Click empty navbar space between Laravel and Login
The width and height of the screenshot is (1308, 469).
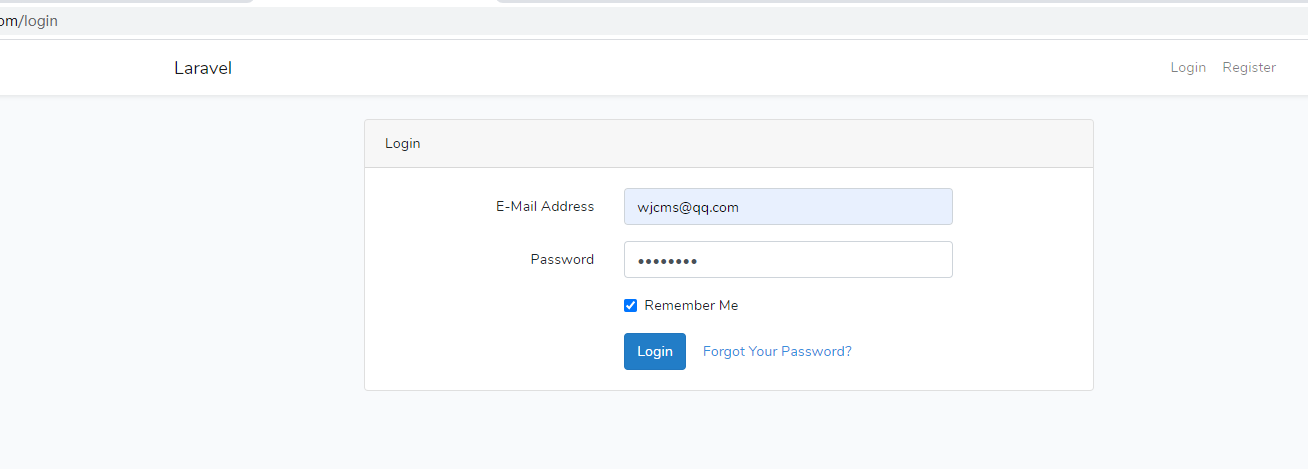(x=700, y=68)
